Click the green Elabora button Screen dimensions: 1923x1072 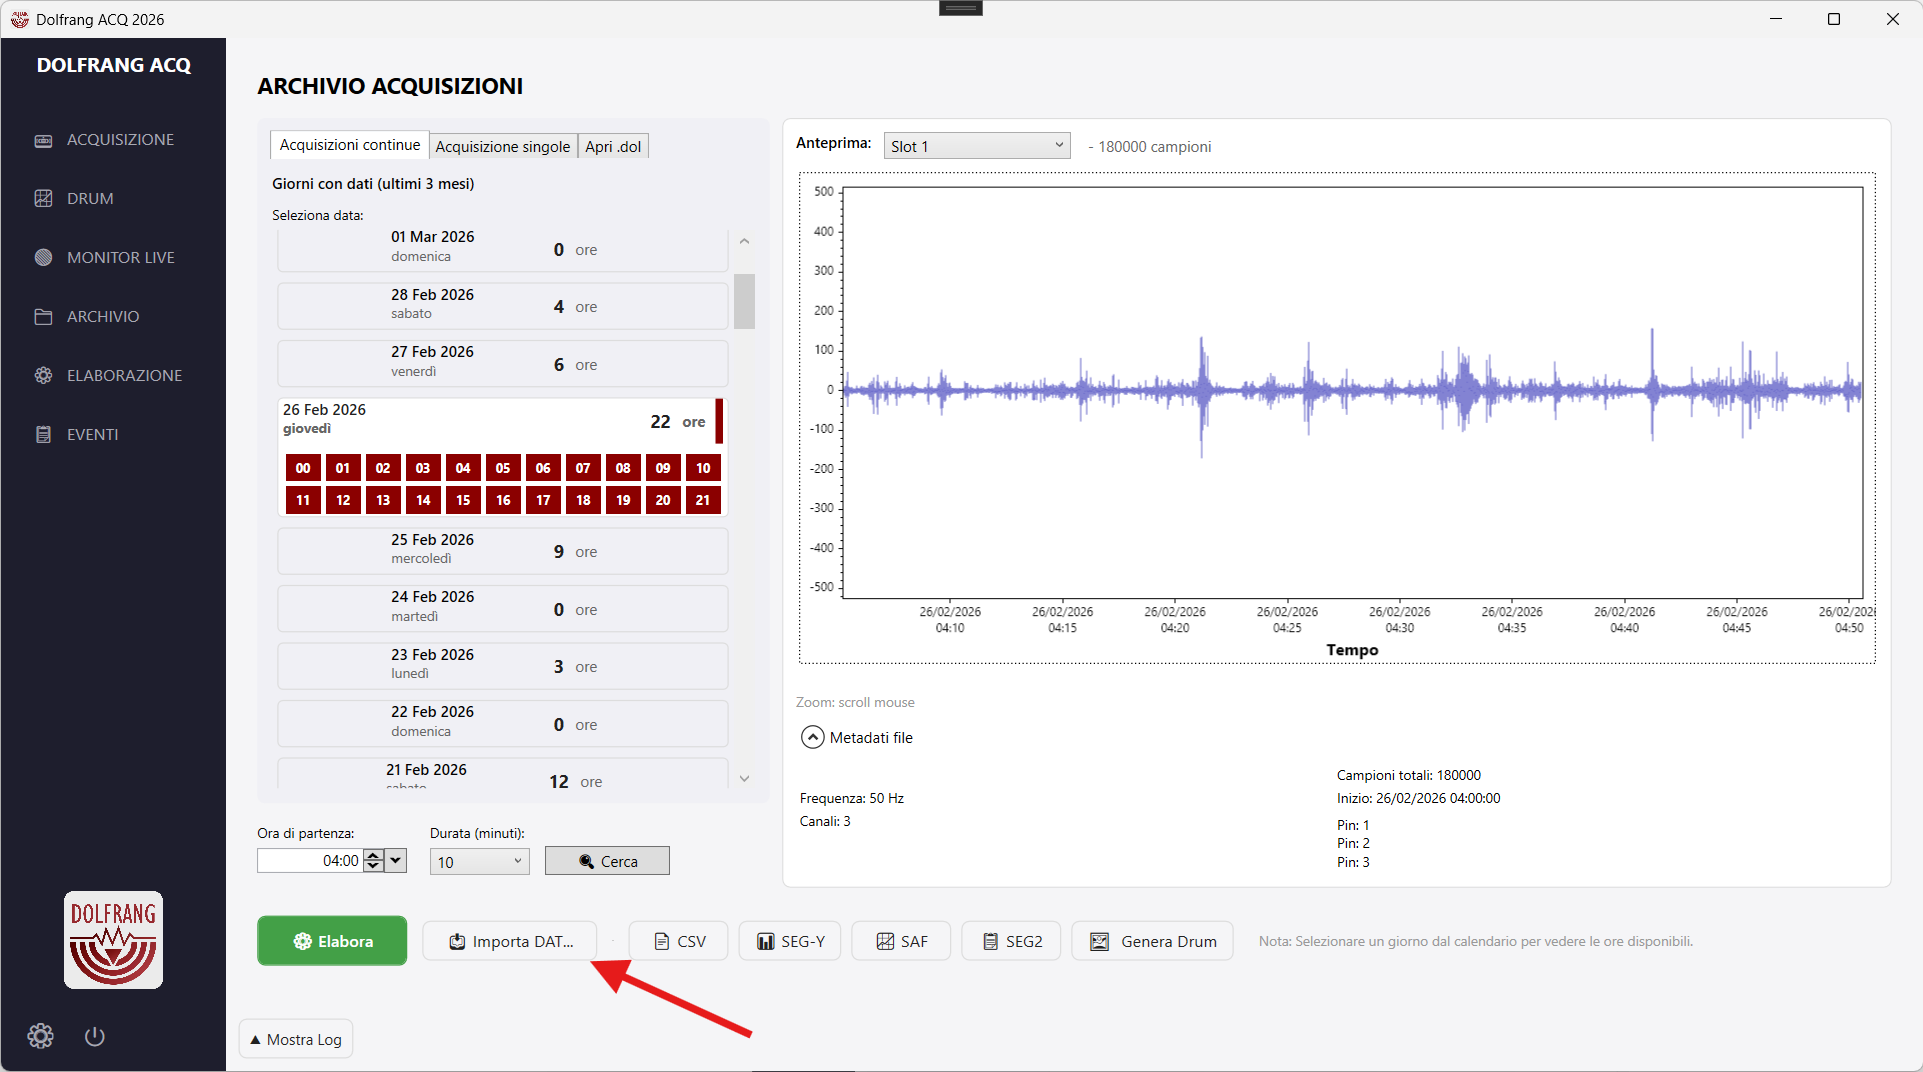(332, 941)
